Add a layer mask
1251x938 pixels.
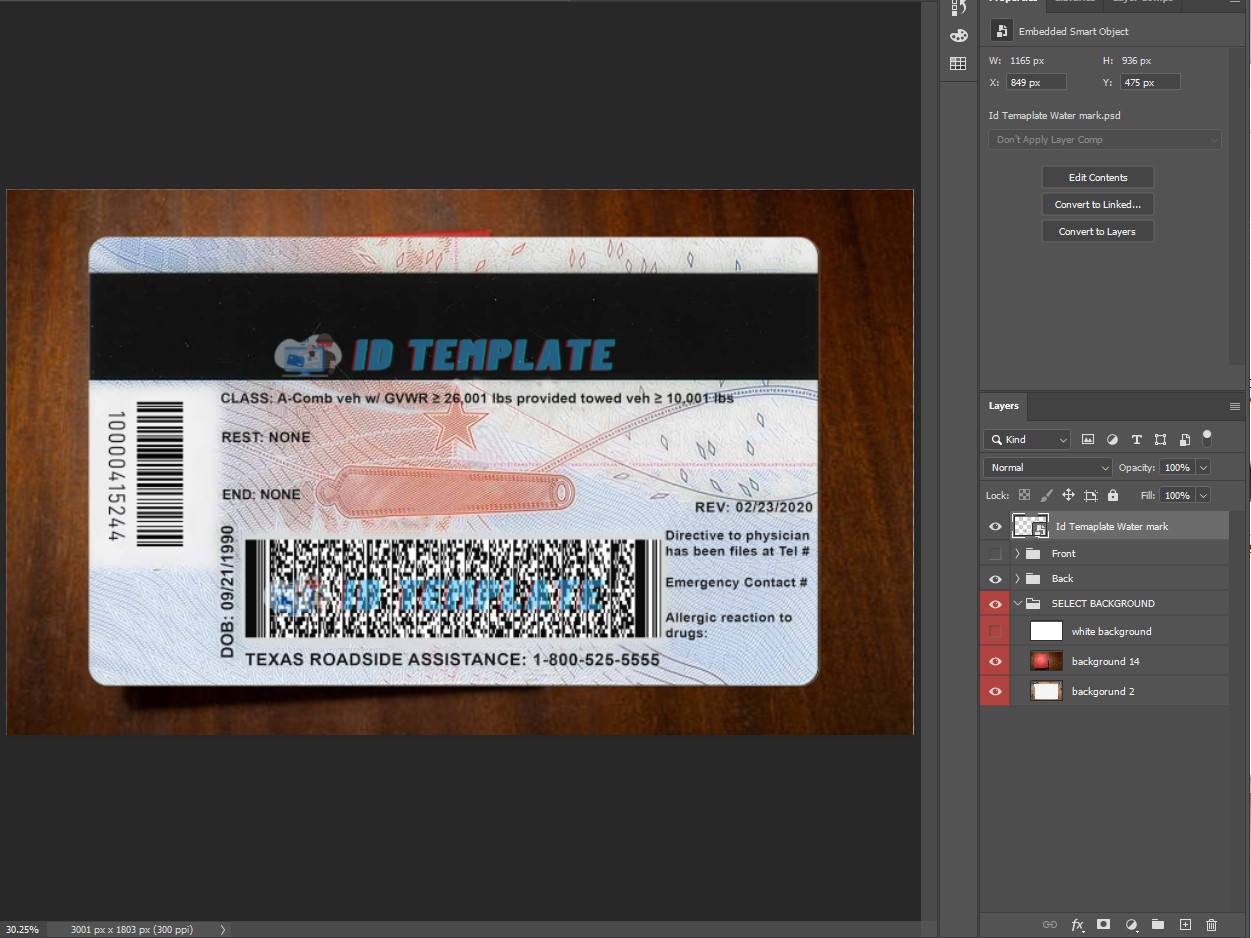click(x=1104, y=925)
